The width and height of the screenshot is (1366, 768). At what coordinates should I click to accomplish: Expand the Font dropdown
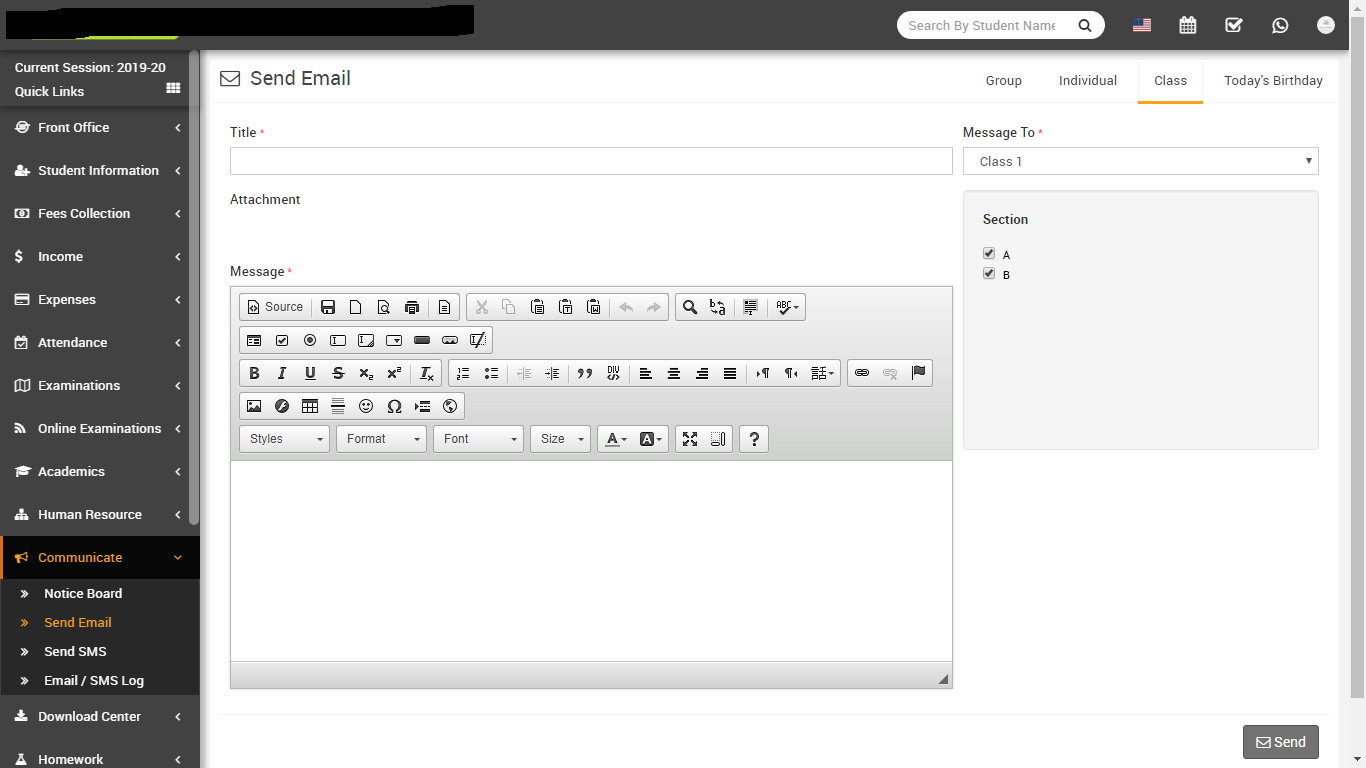(x=479, y=439)
